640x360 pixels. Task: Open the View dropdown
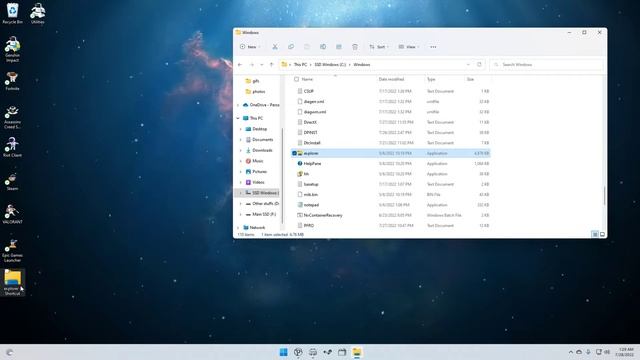pos(409,47)
